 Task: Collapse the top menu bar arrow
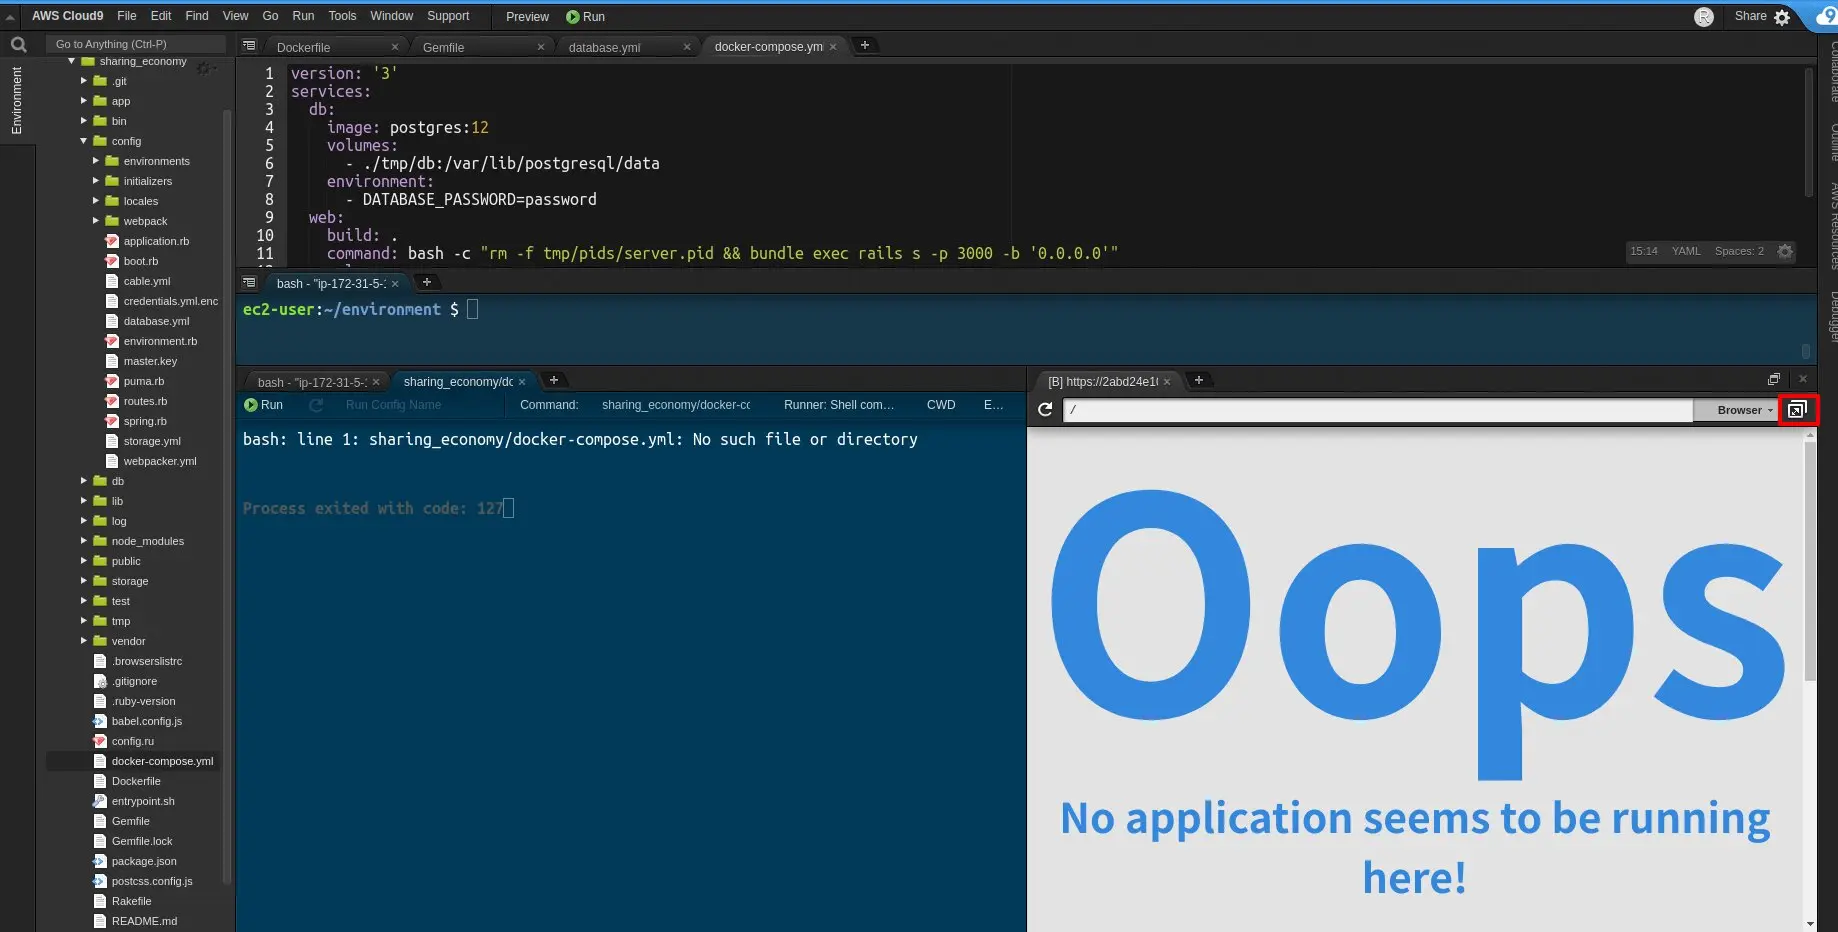tap(10, 17)
